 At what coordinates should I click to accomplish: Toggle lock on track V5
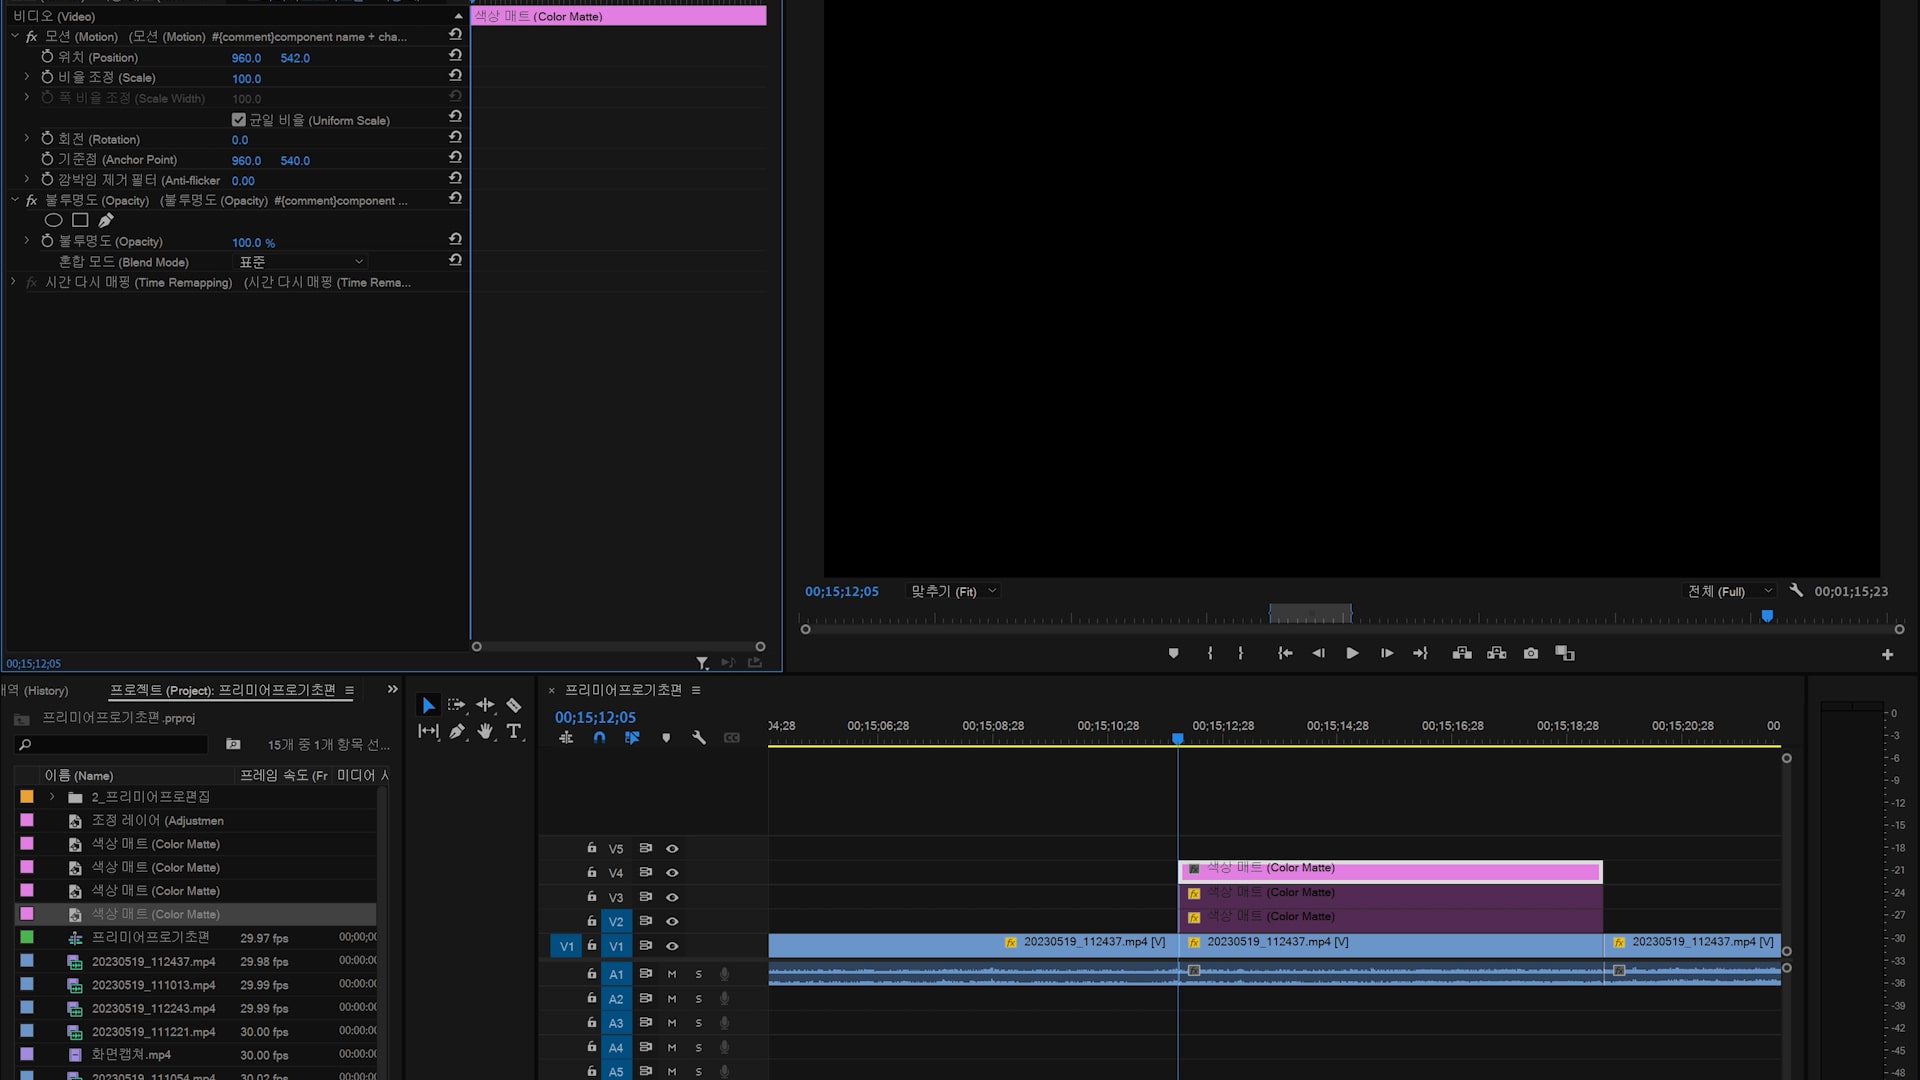(592, 848)
